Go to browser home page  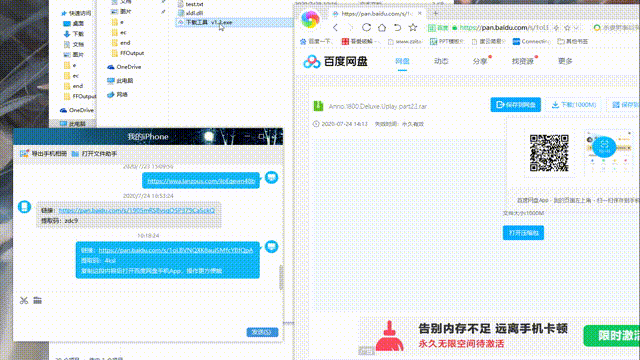[x=382, y=27]
